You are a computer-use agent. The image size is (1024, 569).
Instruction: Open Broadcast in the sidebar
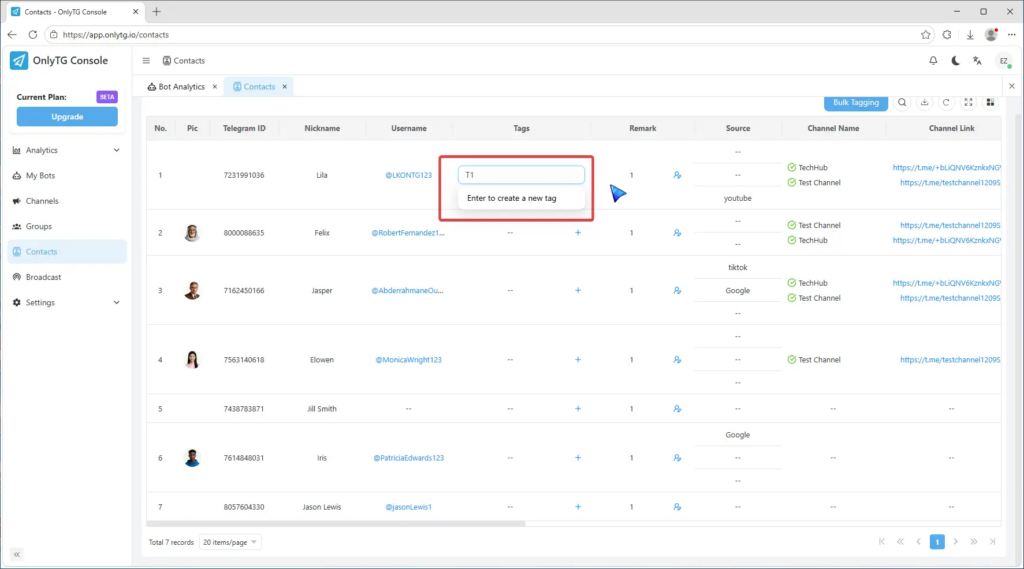tap(43, 277)
